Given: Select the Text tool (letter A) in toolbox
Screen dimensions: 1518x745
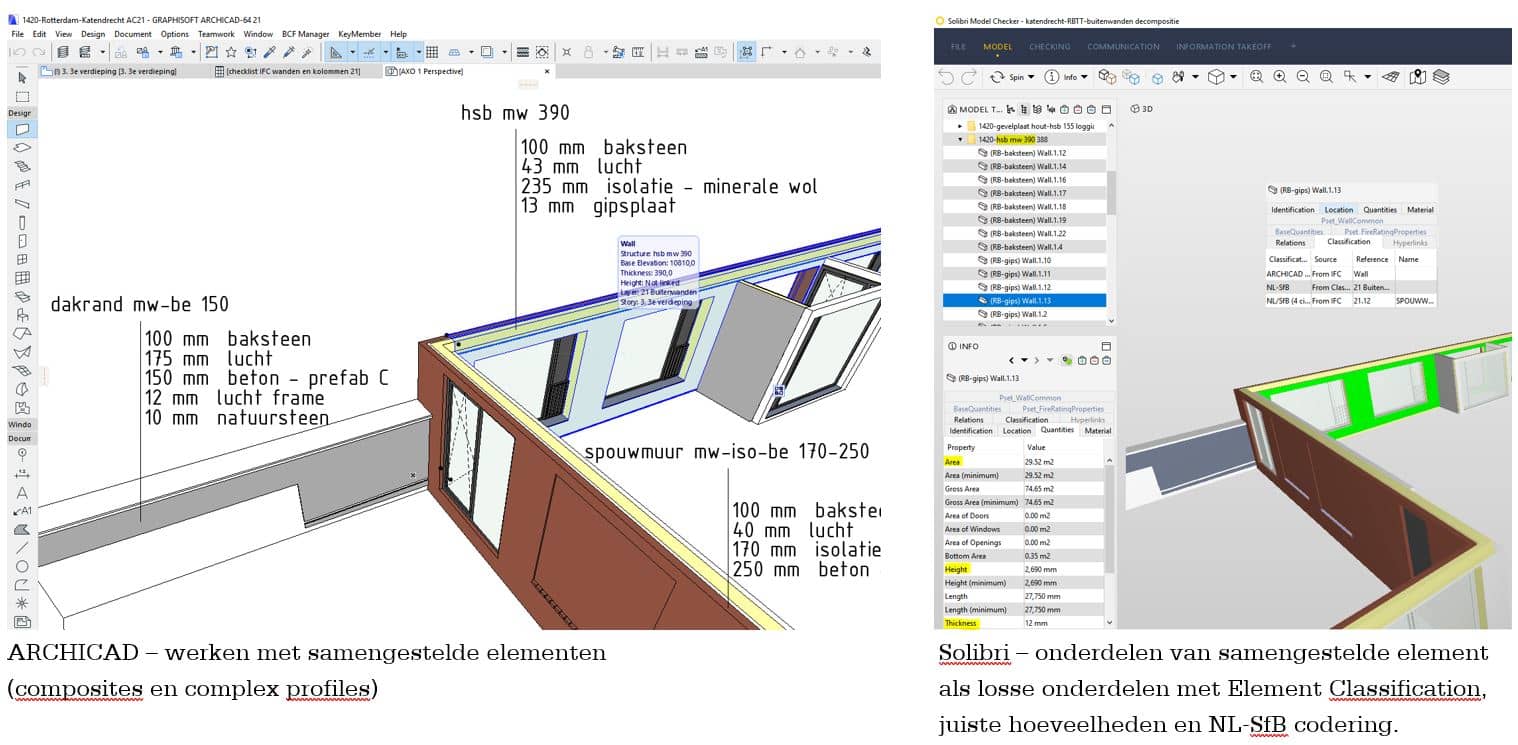Looking at the screenshot, I should 22,493.
